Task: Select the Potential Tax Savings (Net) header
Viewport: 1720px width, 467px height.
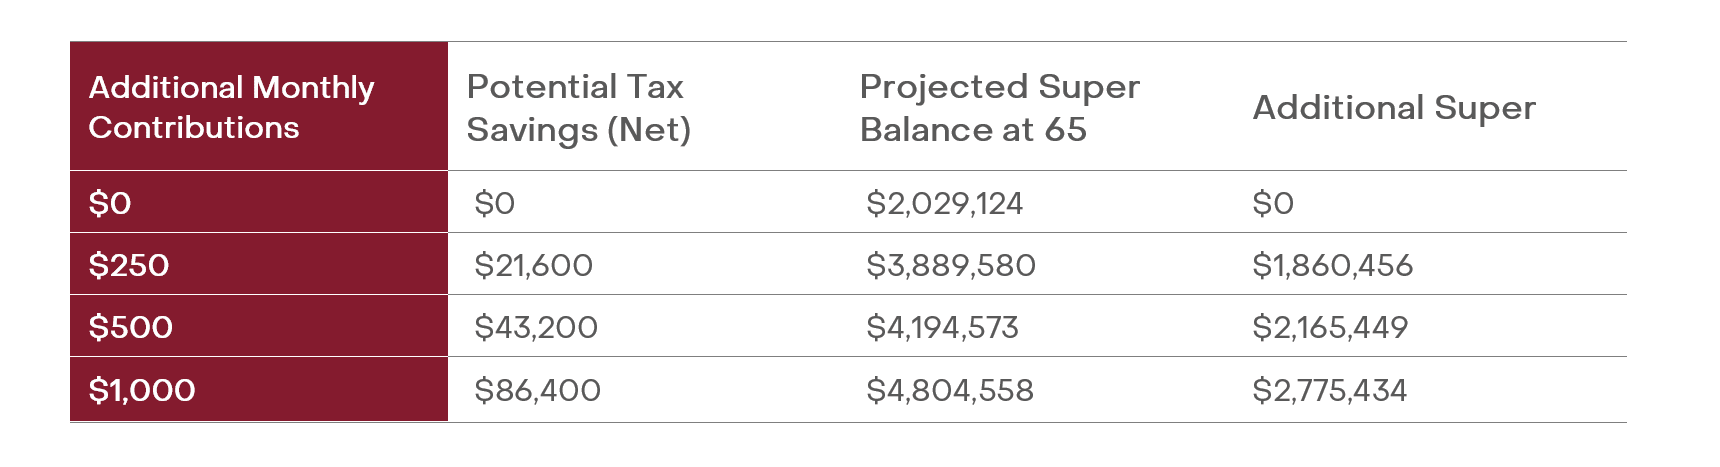Action: (x=578, y=108)
